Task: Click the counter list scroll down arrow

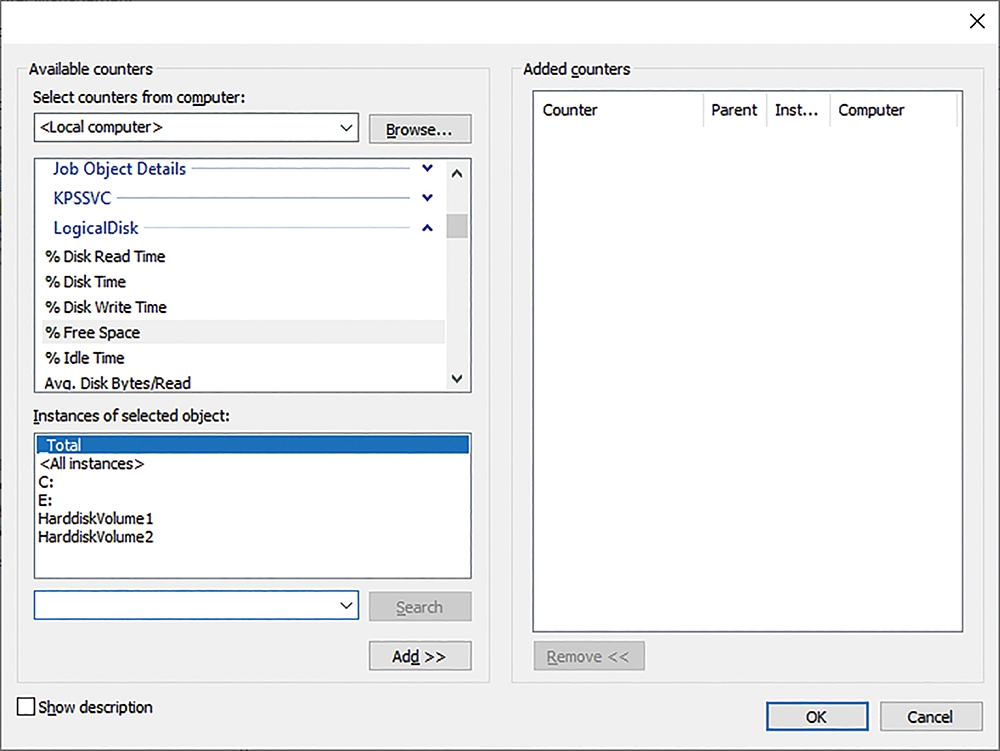Action: (x=457, y=379)
